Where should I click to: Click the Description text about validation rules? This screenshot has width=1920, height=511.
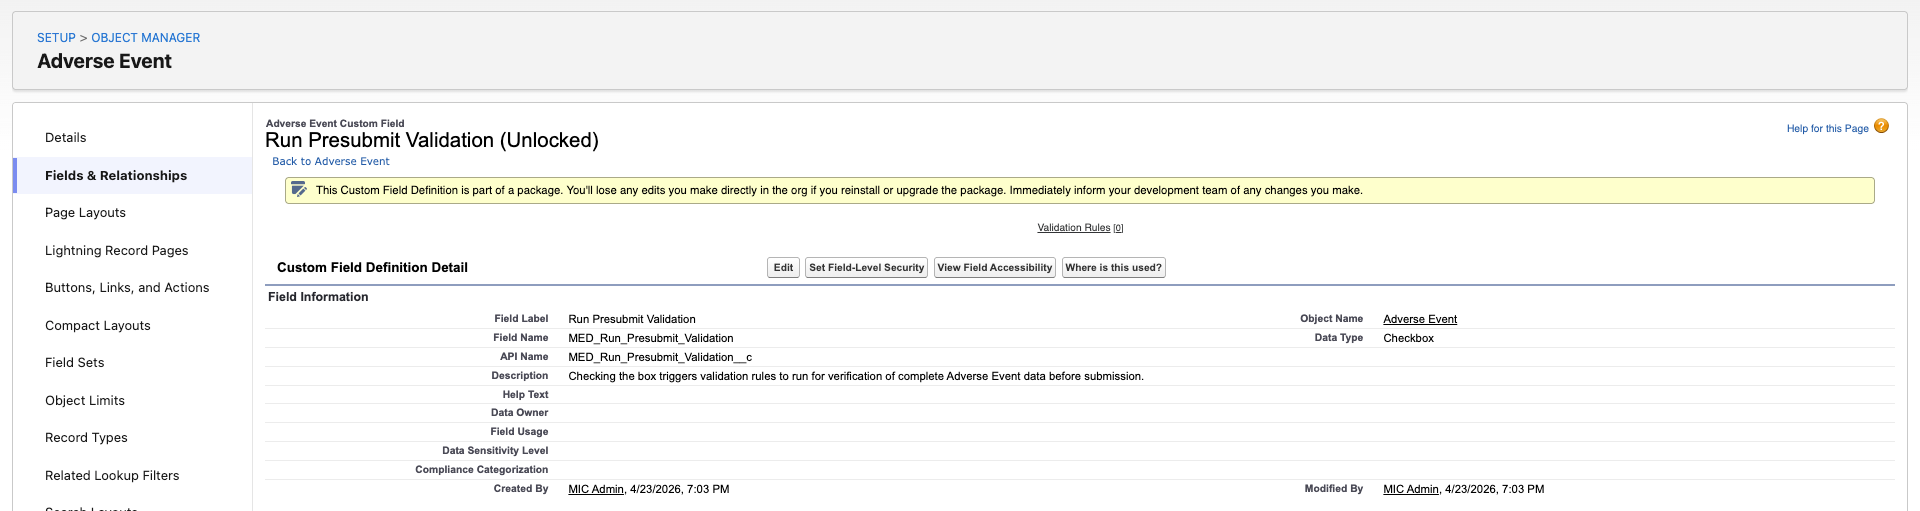click(x=856, y=376)
